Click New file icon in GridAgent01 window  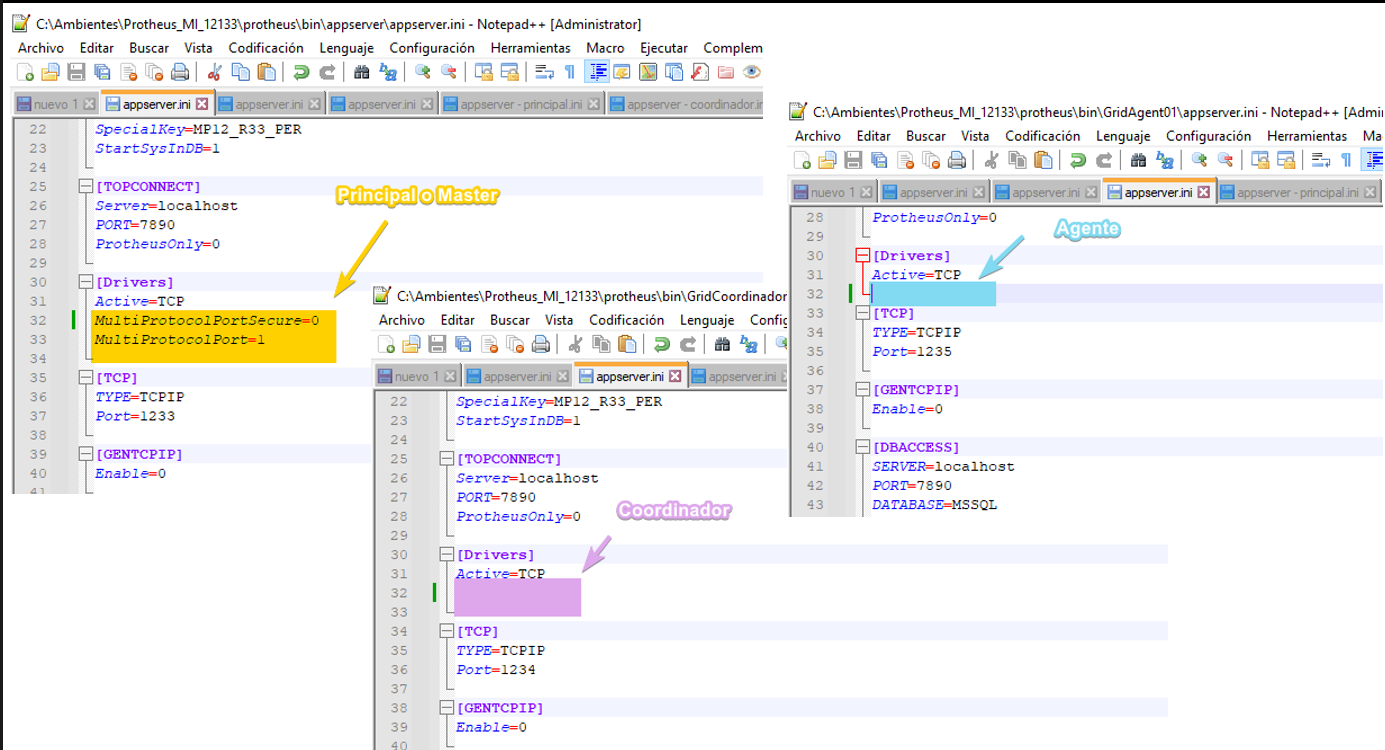tap(802, 160)
